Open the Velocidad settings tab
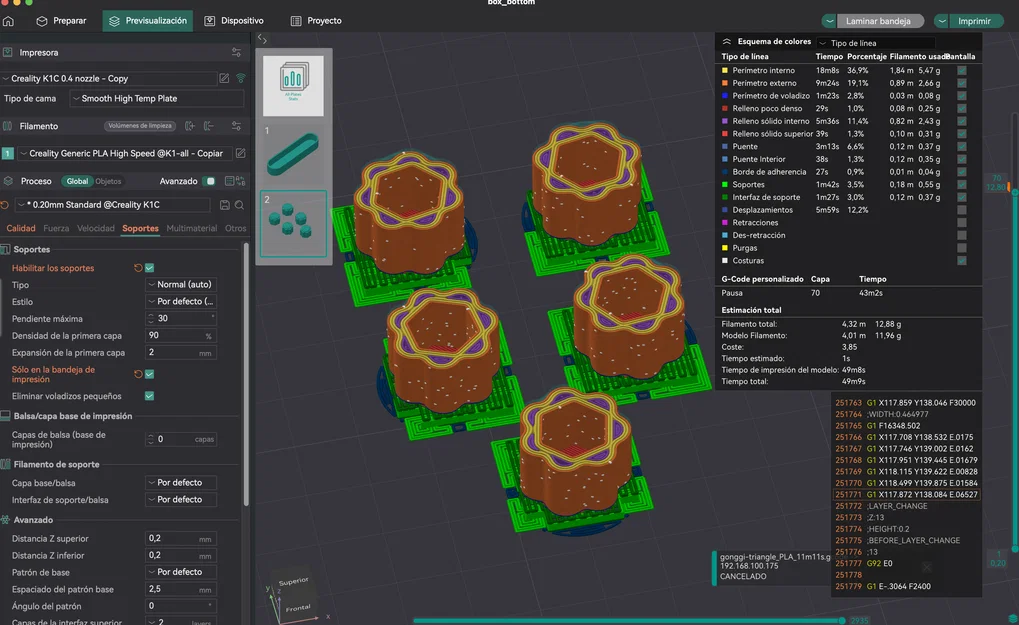Image resolution: width=1019 pixels, height=625 pixels. [96, 228]
